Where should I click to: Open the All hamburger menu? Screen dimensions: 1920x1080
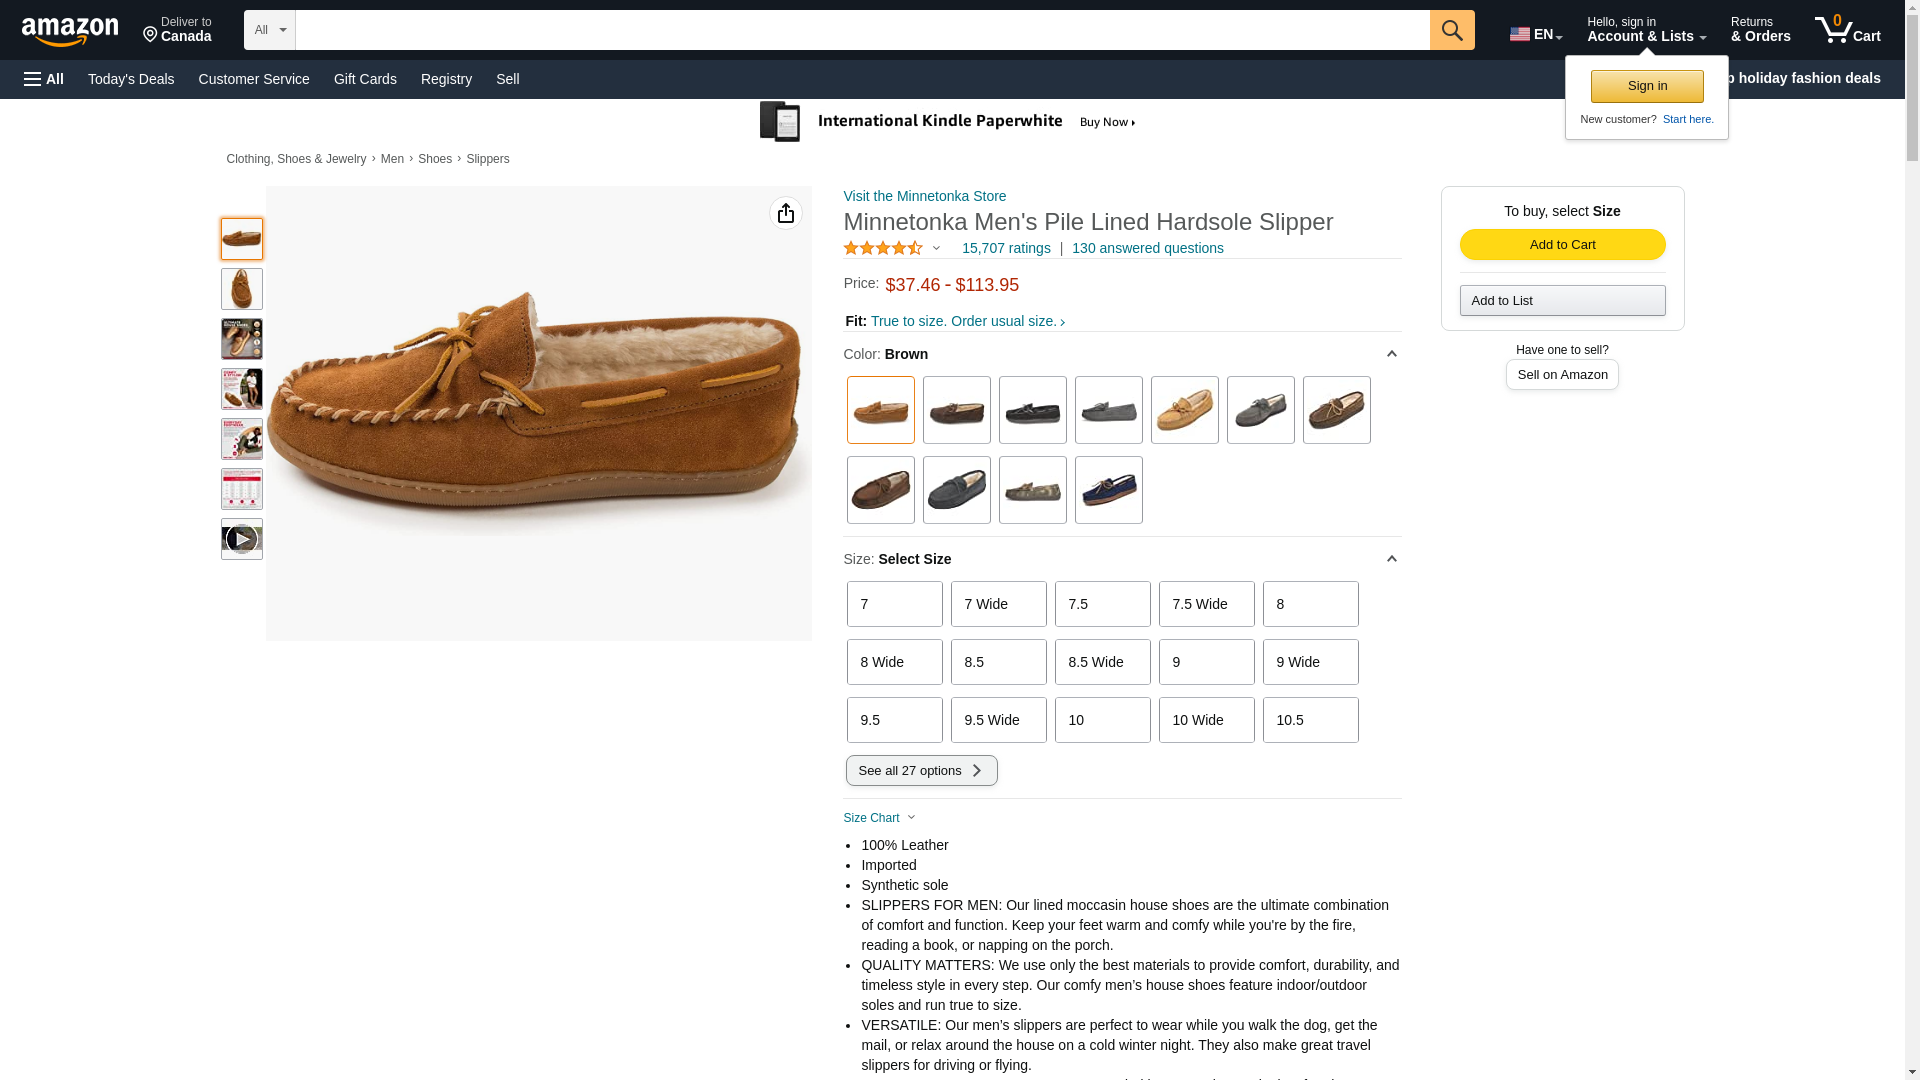tap(44, 79)
